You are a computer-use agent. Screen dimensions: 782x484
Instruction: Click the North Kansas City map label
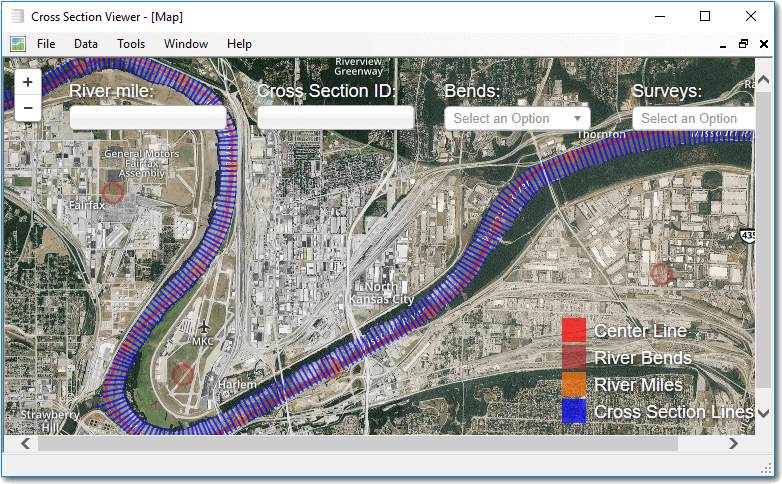[381, 293]
